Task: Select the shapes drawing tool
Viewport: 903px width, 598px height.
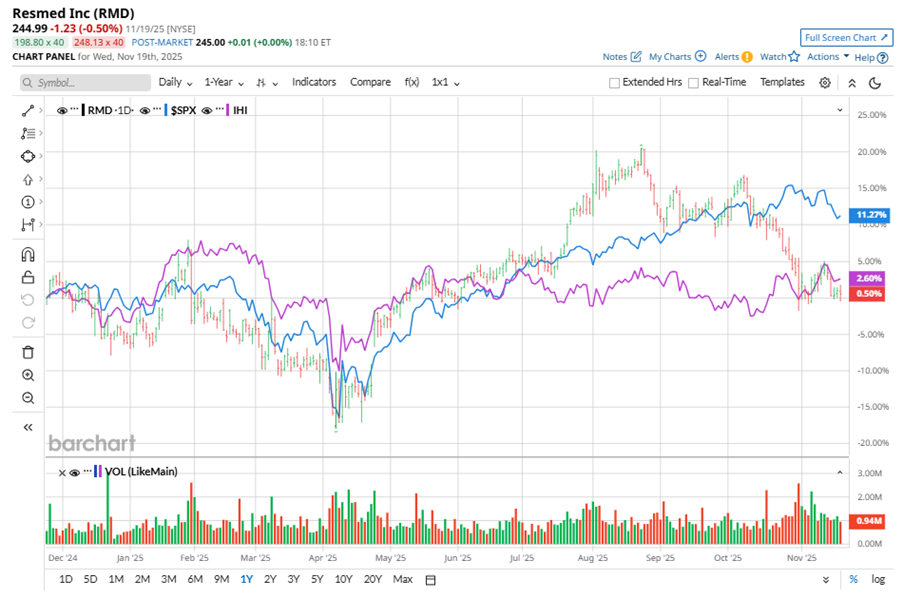Action: pyautogui.click(x=28, y=156)
